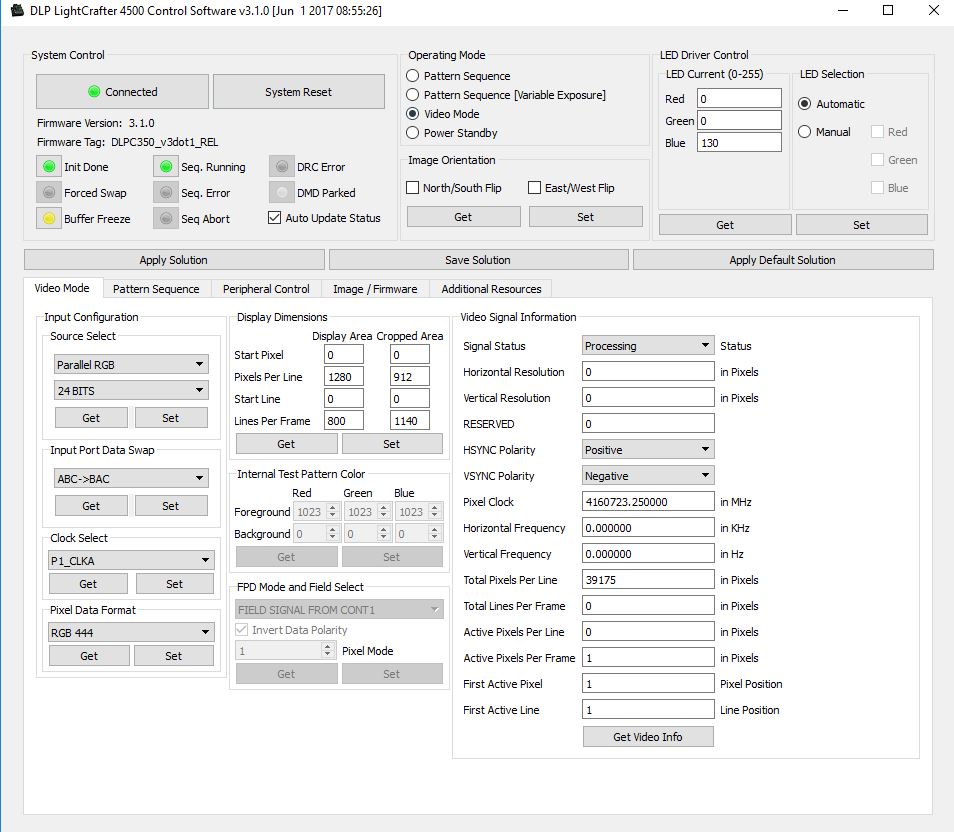Switch to the Pattern Sequence tab
Screen dimensions: 954x832
(x=156, y=288)
